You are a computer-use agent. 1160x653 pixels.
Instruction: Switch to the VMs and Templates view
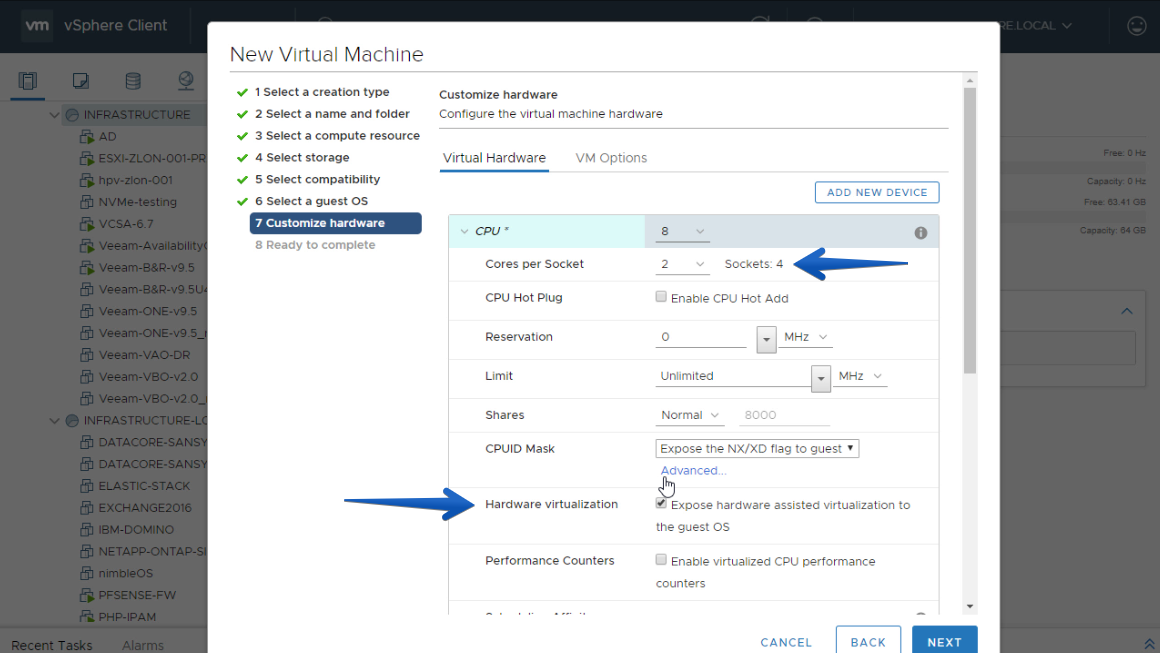(x=81, y=81)
